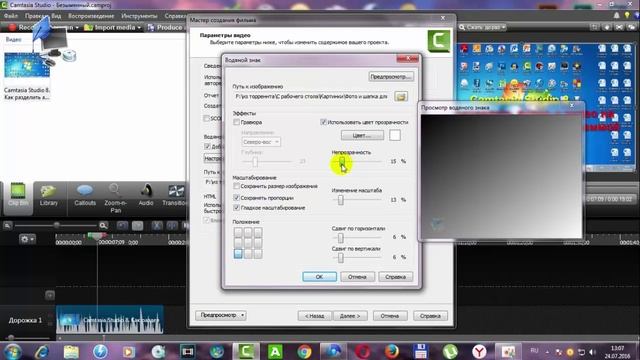Expand the Предпросмотр dropdown in wizard

(x=242, y=316)
